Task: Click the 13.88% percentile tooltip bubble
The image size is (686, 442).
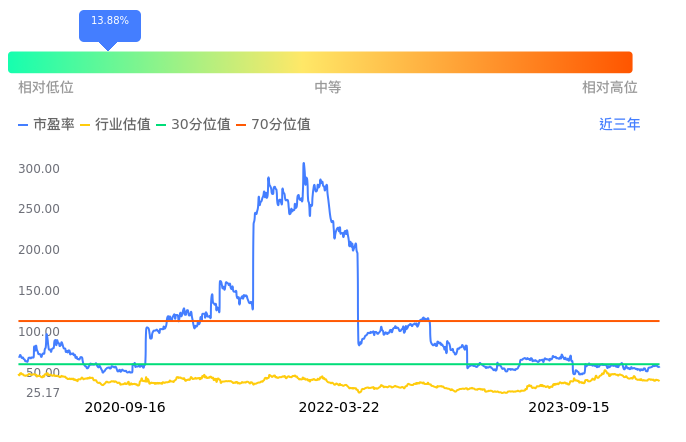Action: point(110,22)
